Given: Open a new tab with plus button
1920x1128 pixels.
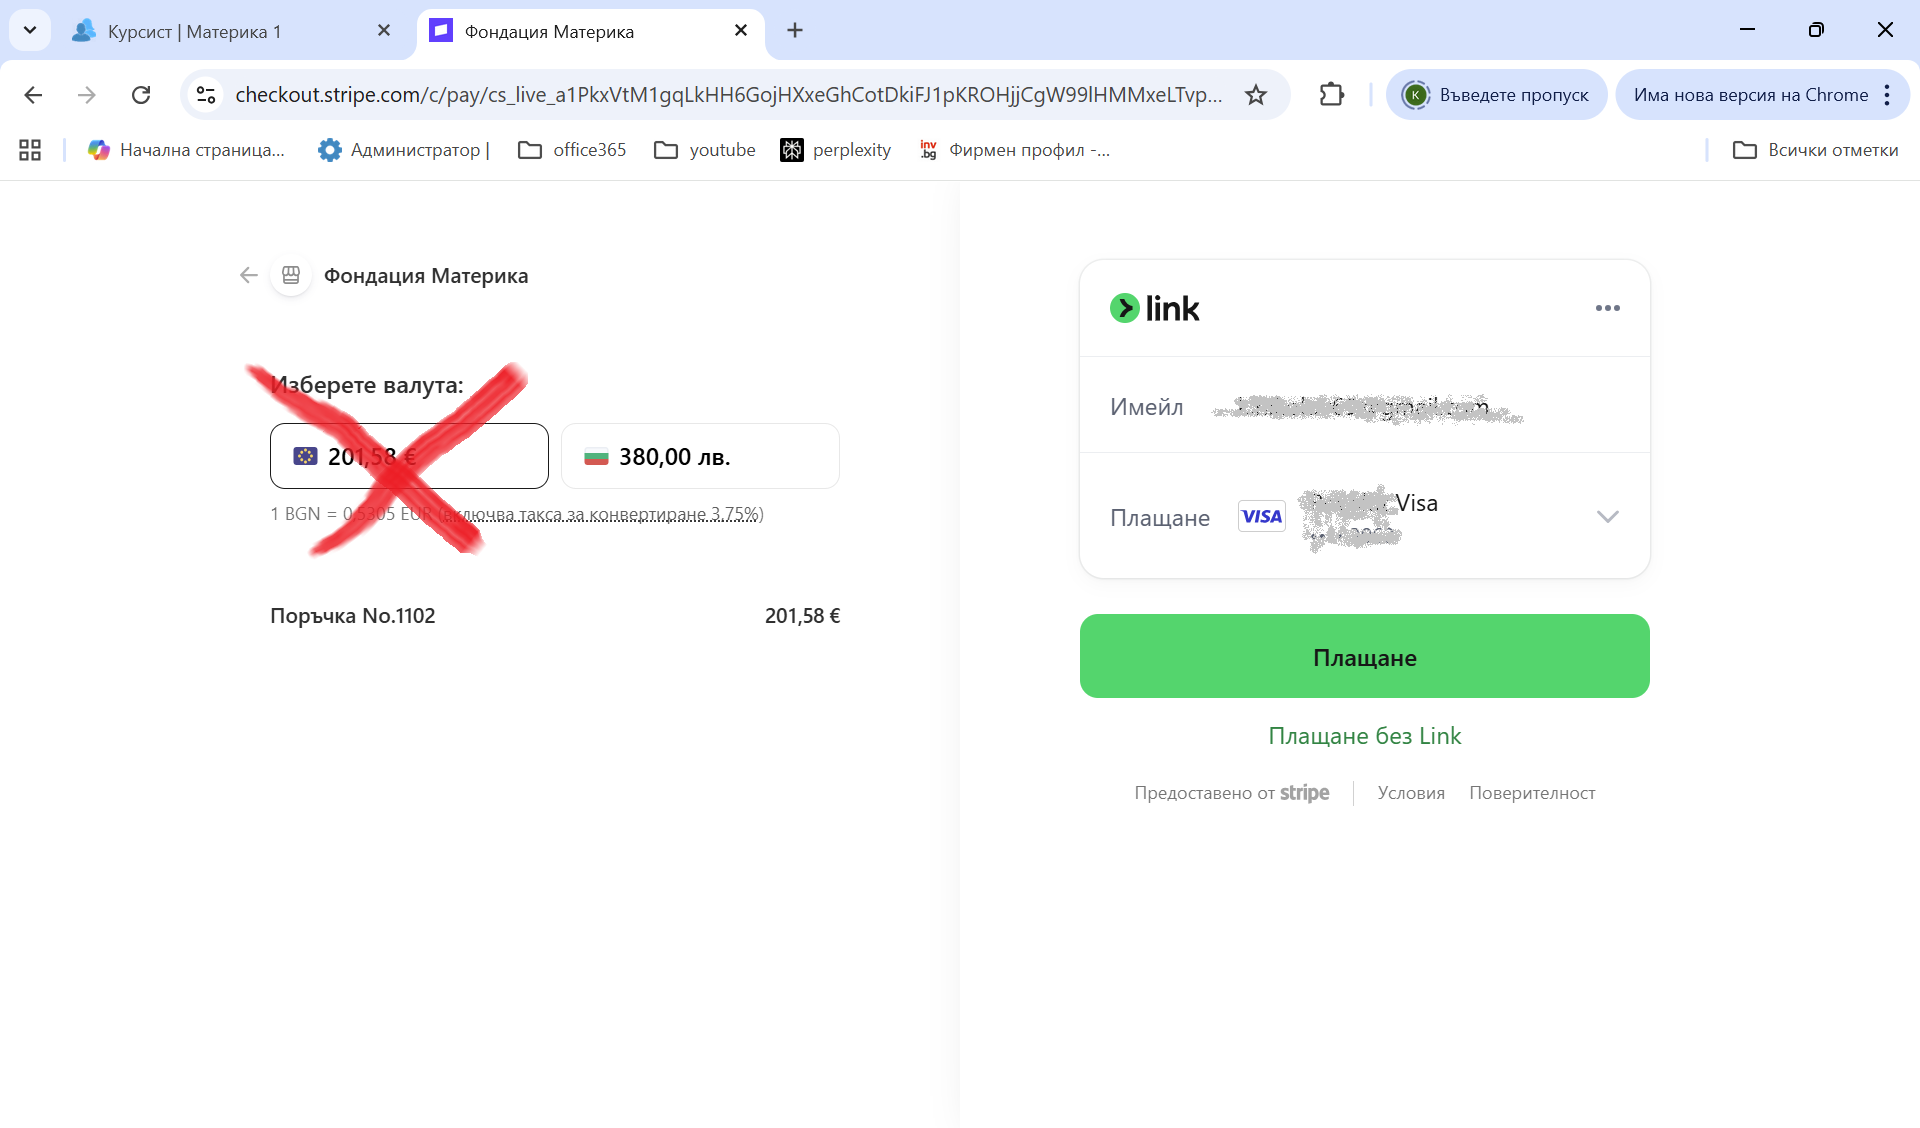Looking at the screenshot, I should [795, 30].
